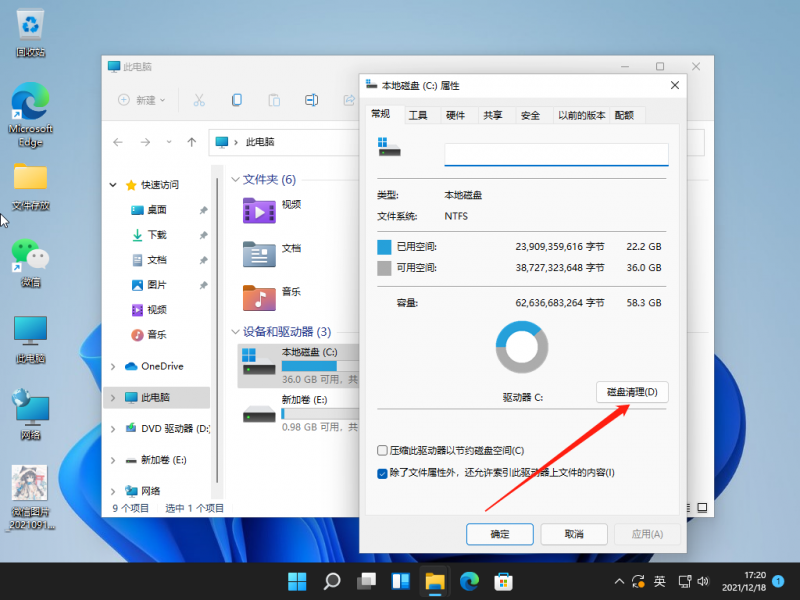Open the Widgets panel from taskbar

(x=400, y=580)
